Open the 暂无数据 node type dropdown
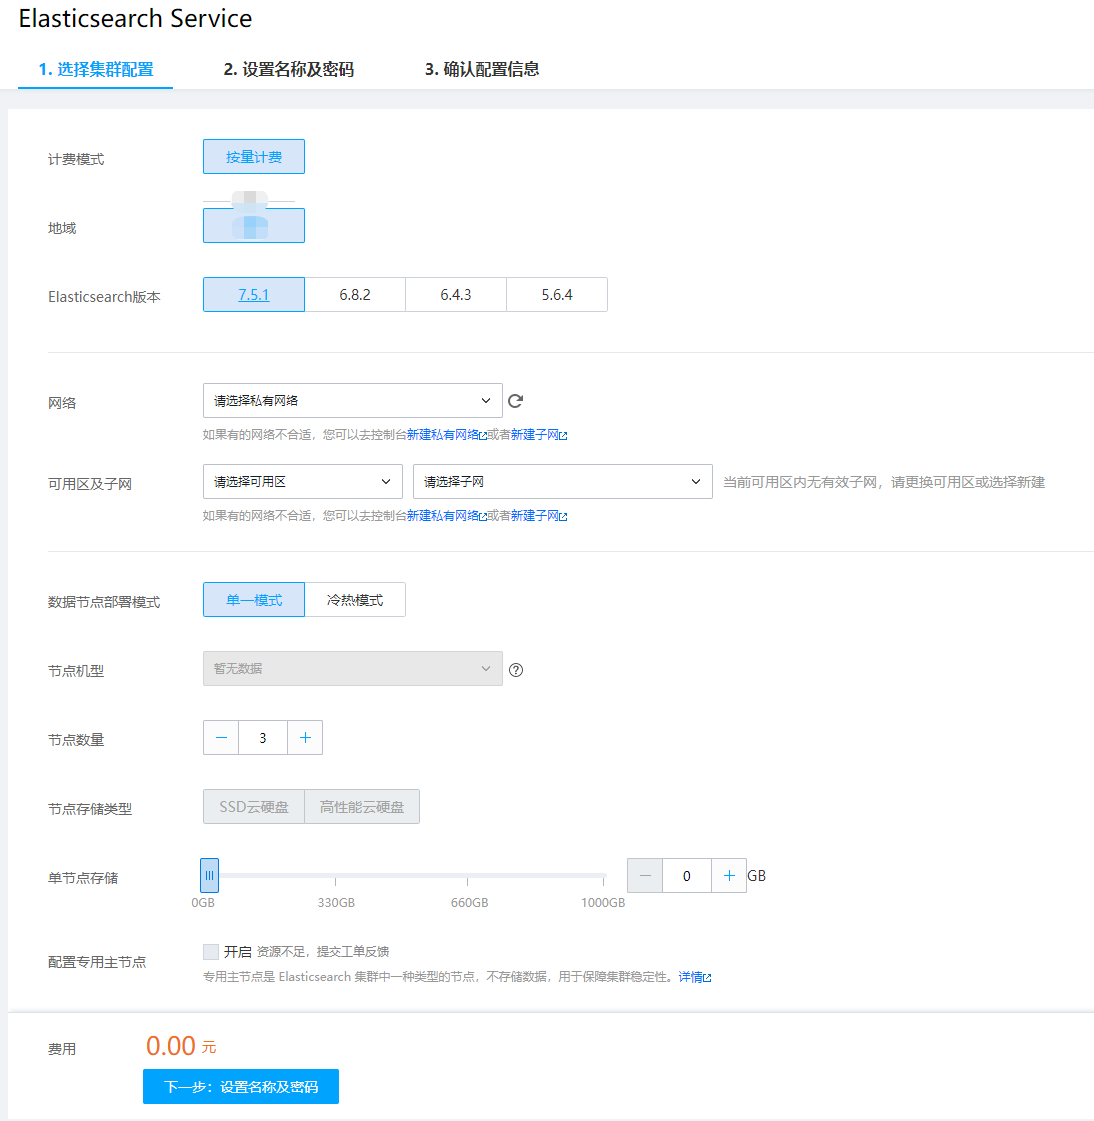The height and width of the screenshot is (1121, 1094). 353,668
